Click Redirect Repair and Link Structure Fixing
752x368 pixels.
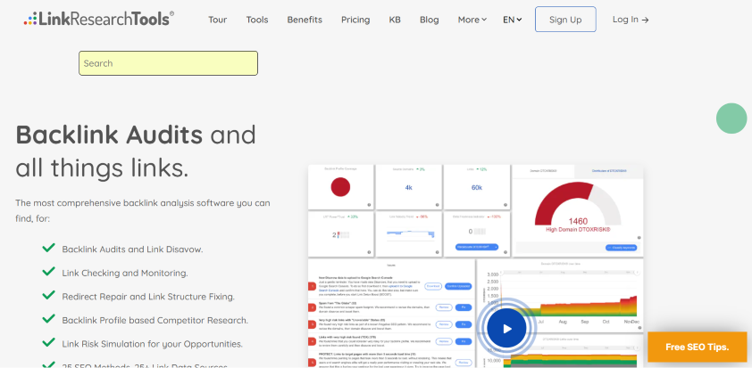pos(148,297)
